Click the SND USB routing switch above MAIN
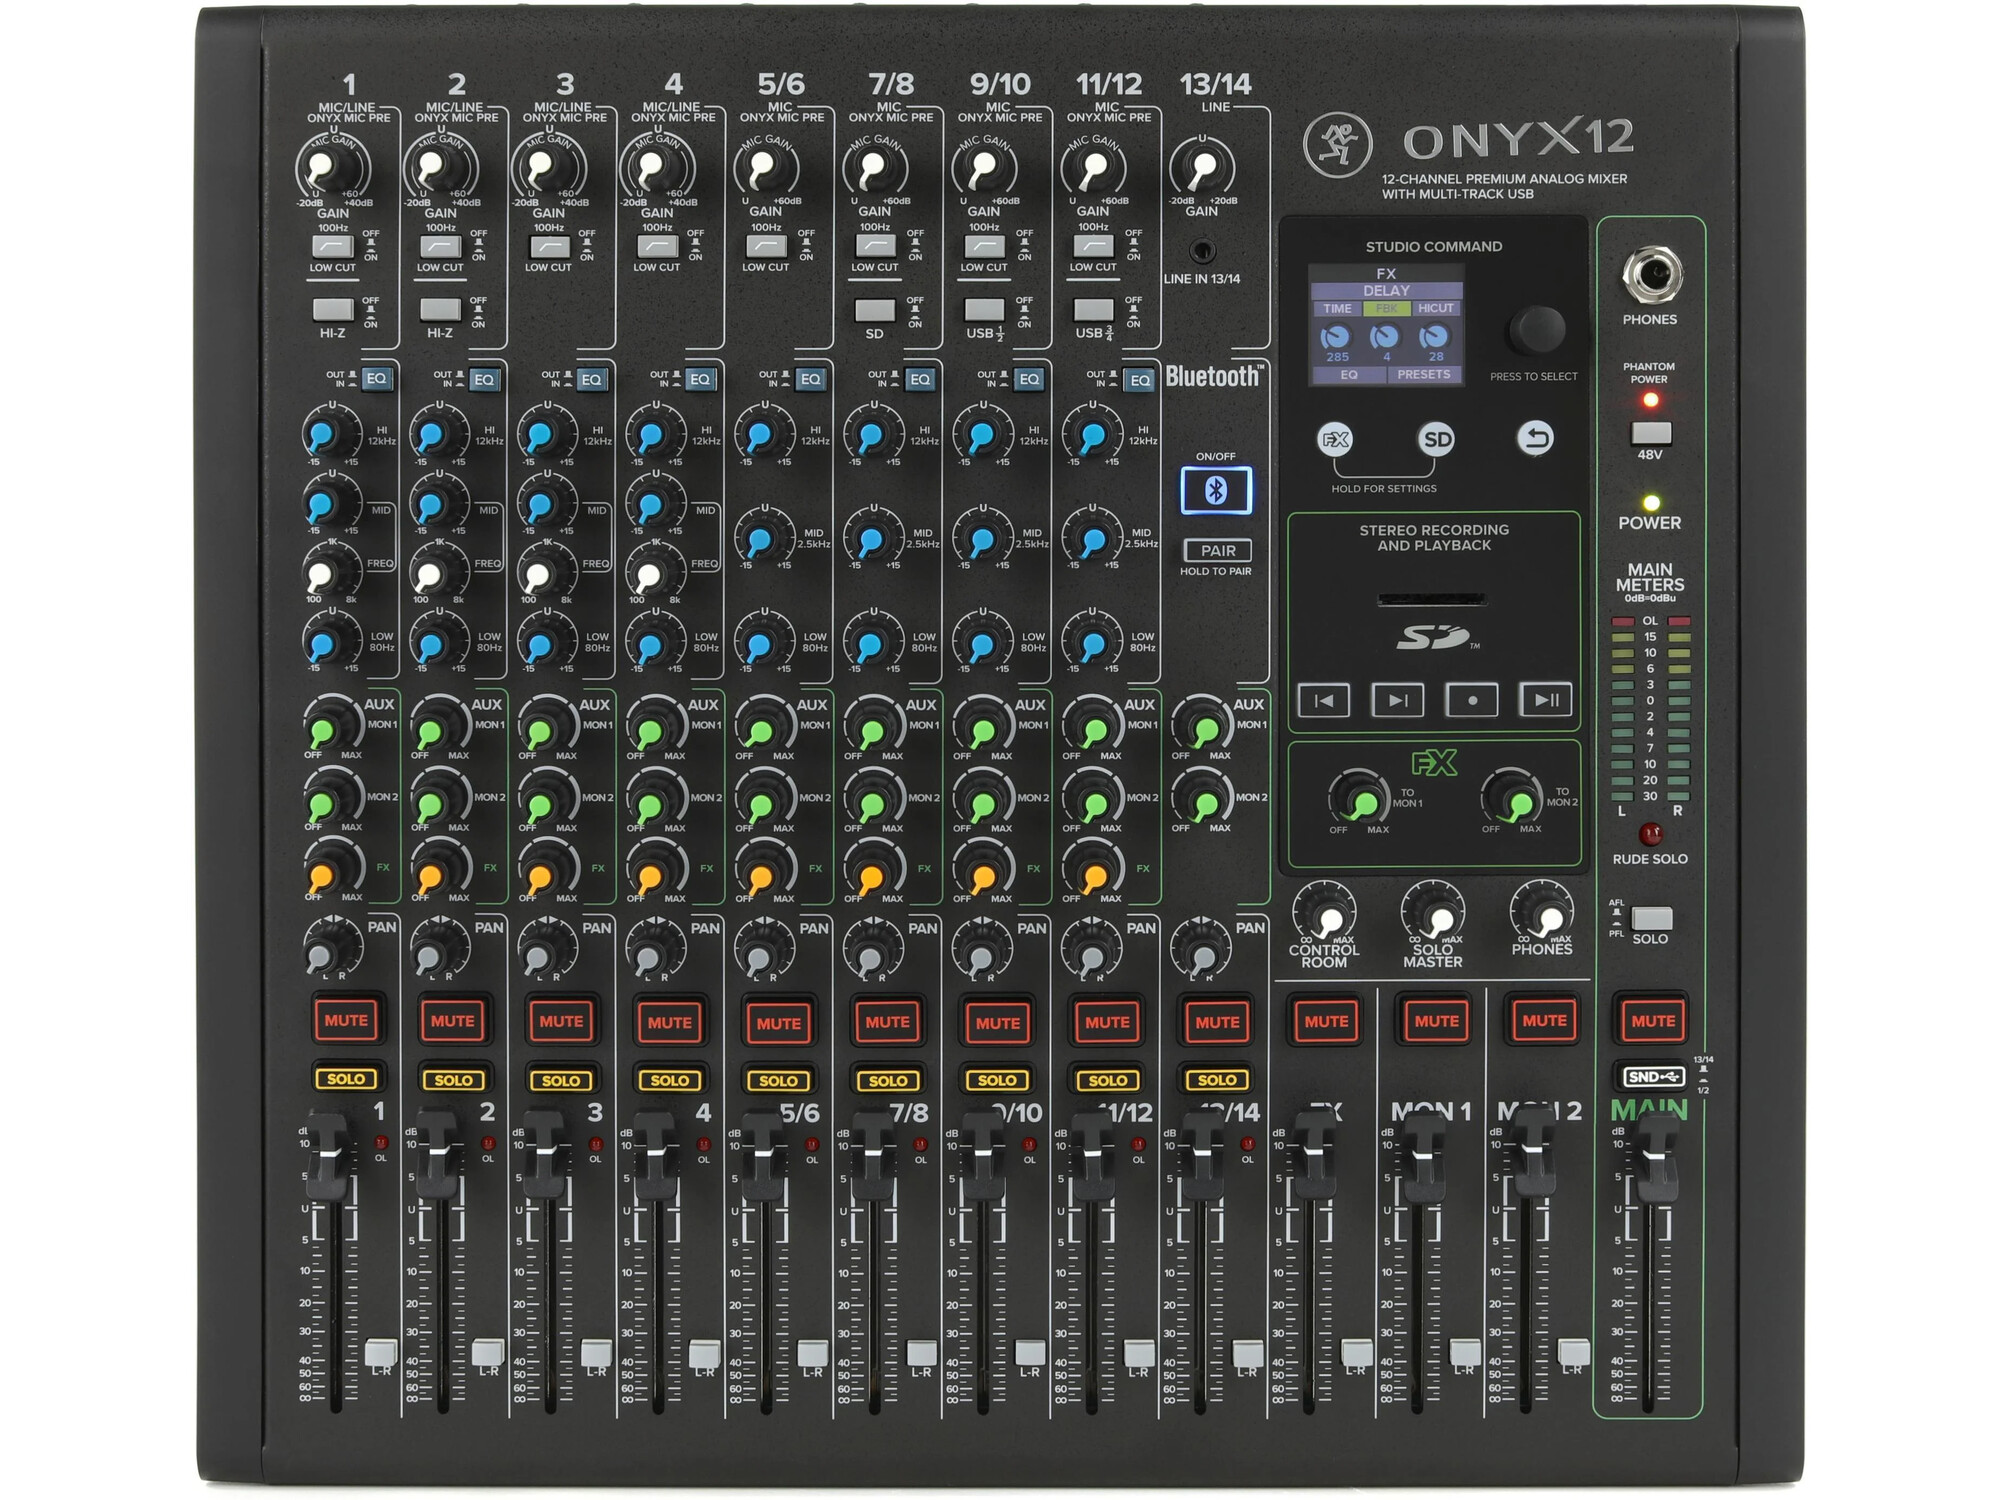The width and height of the screenshot is (2000, 1500). pyautogui.click(x=1651, y=1077)
